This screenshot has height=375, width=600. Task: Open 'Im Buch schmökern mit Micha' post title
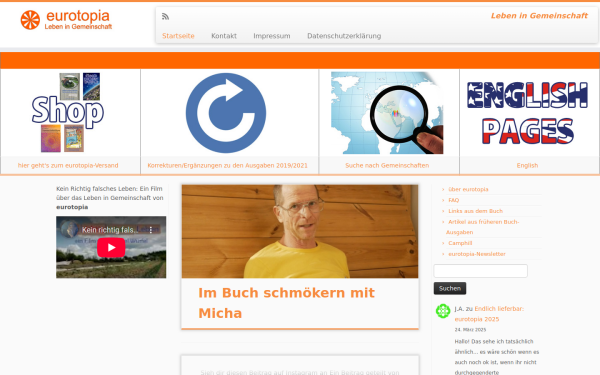(x=286, y=303)
